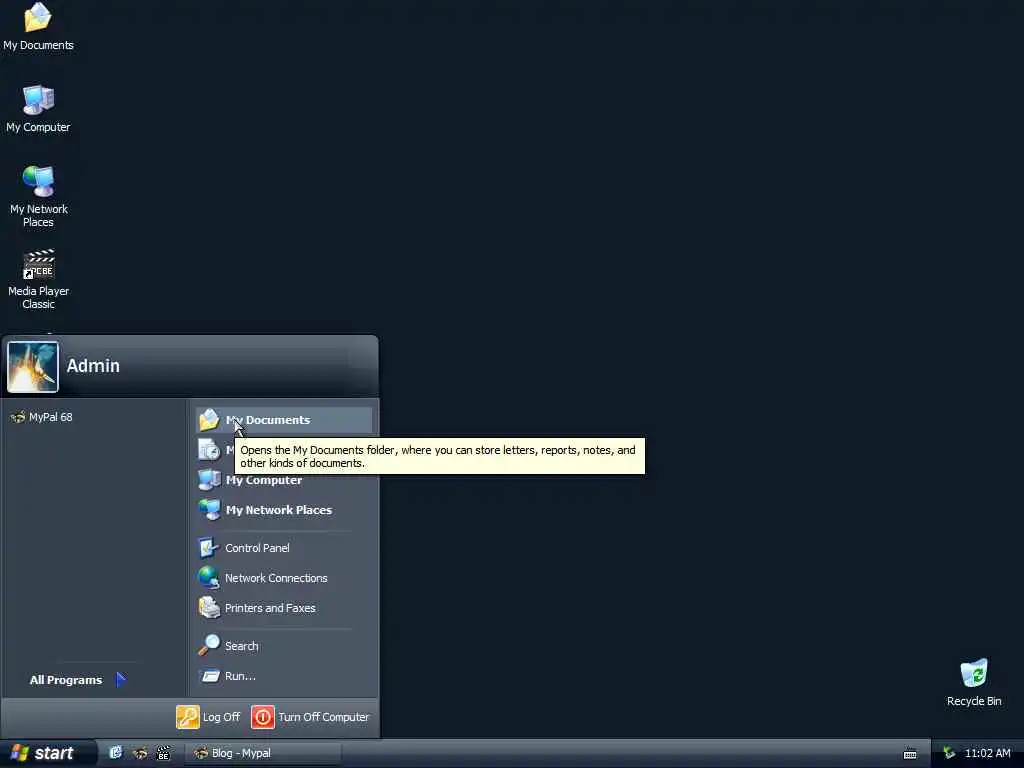Open the Recycle Bin on desktop

pos(974,682)
